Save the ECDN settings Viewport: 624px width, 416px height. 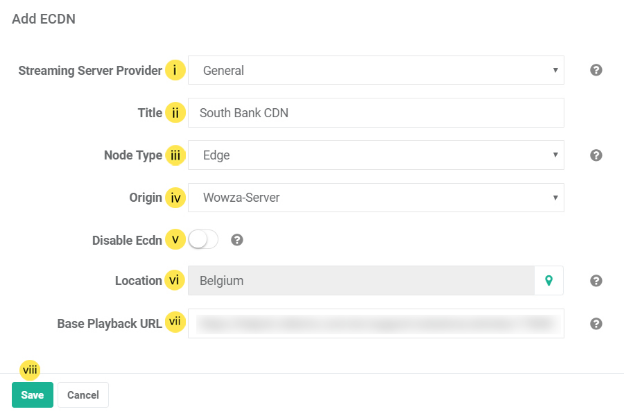click(32, 395)
